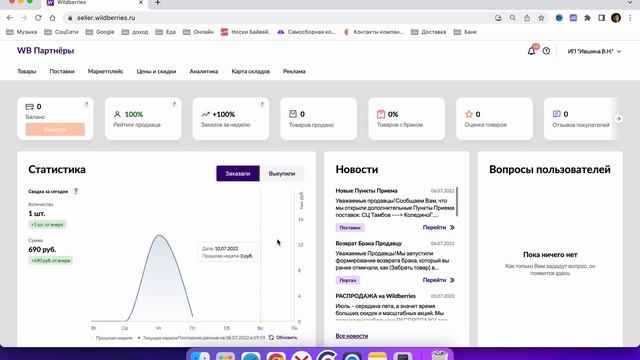This screenshot has width=640, height=360.
Task: Open the Chrome profile avatar
Action: click(616, 18)
